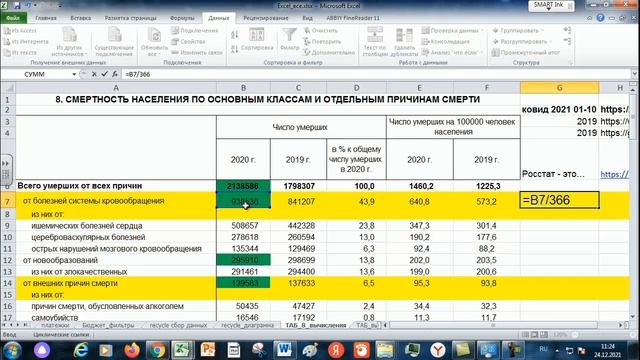Open the Файл tab
The image size is (640, 360).
pos(13,18)
